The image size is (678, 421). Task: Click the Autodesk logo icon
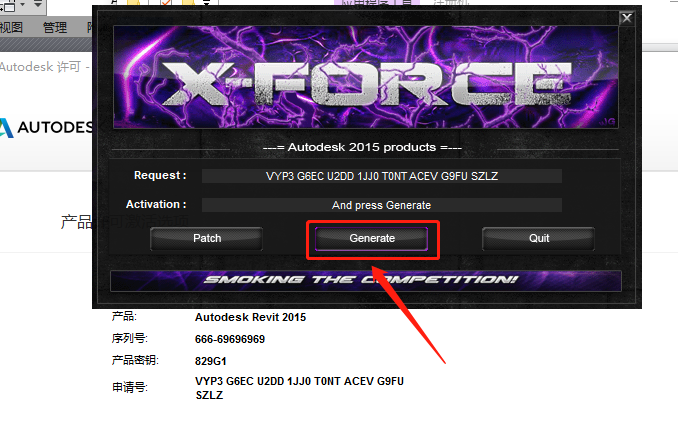tap(6, 128)
